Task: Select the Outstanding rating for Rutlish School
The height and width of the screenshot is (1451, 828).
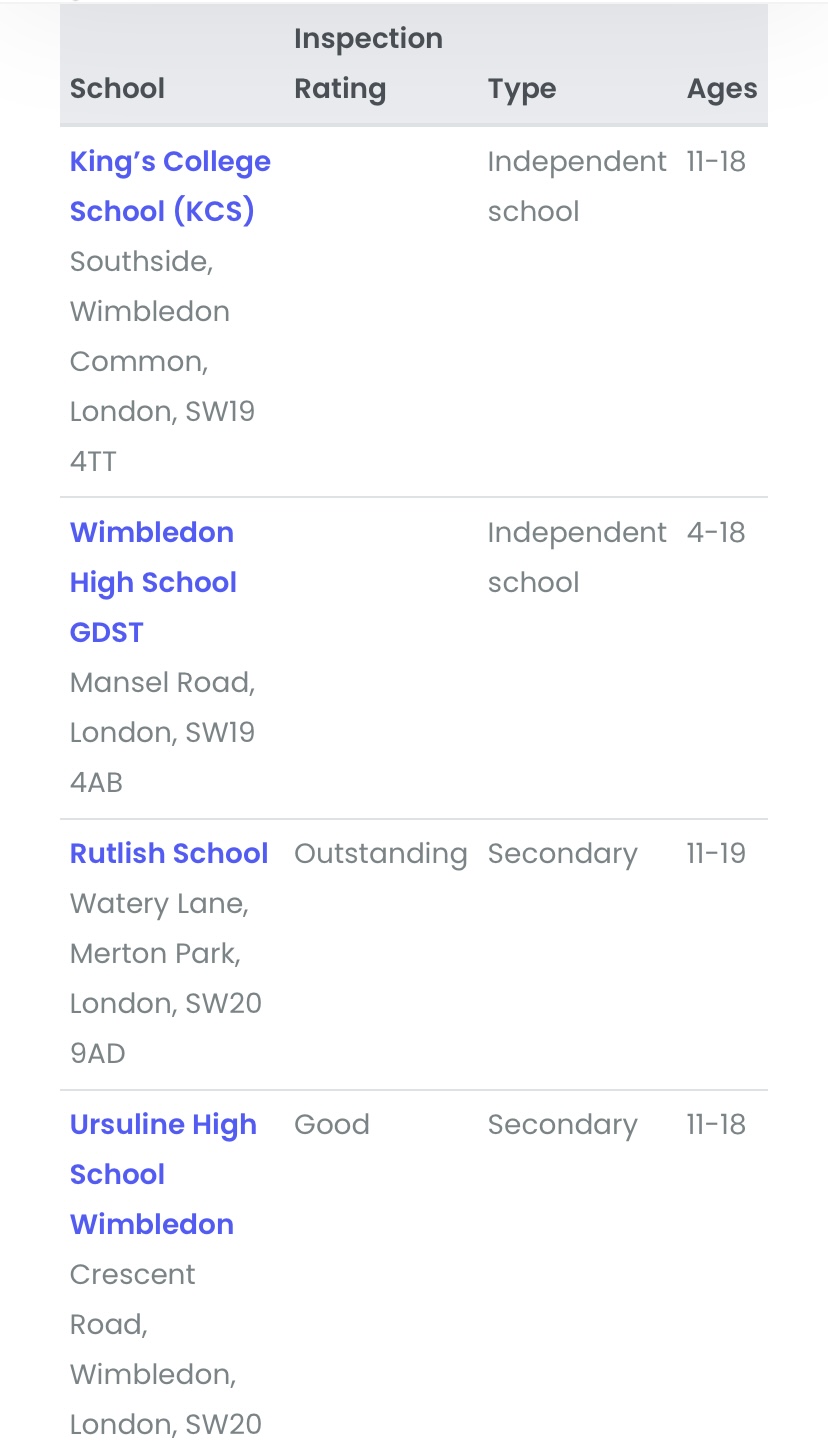Action: coord(380,853)
